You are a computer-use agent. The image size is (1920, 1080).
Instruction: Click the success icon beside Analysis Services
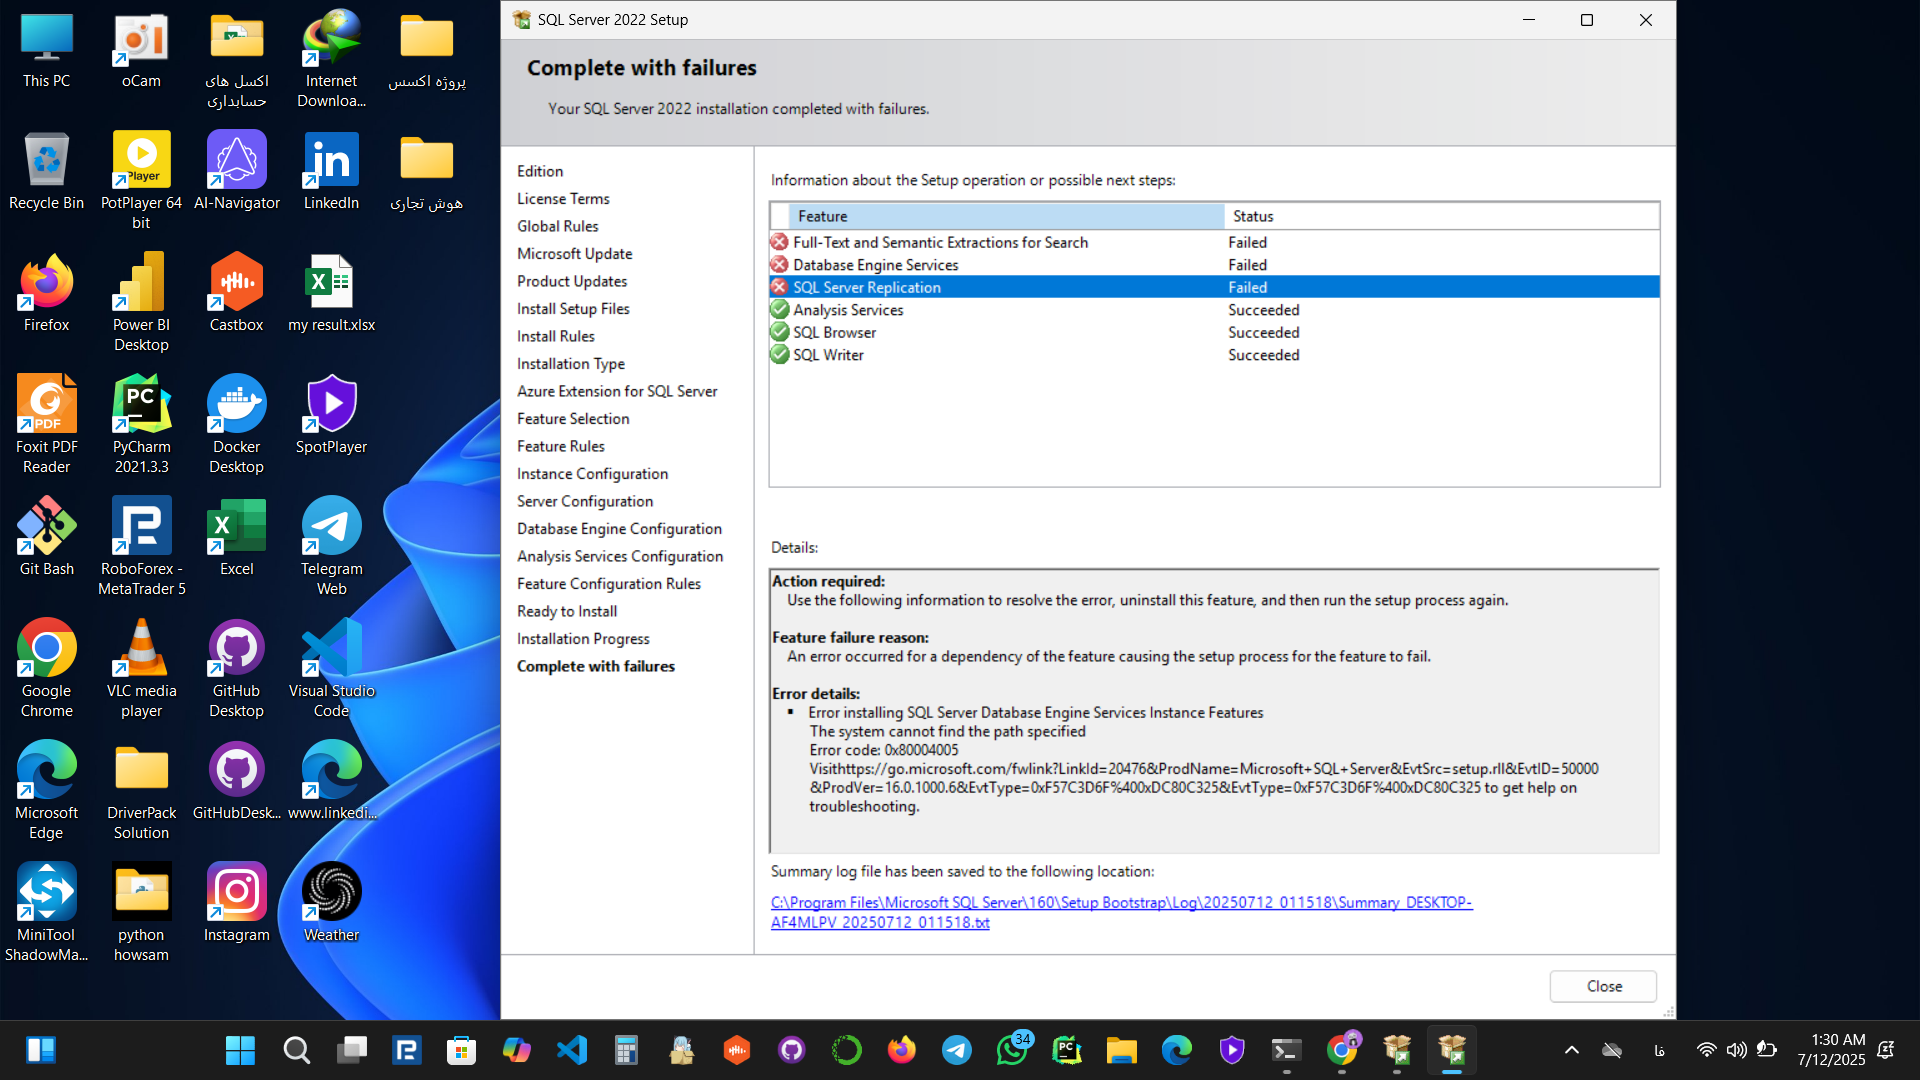point(779,310)
